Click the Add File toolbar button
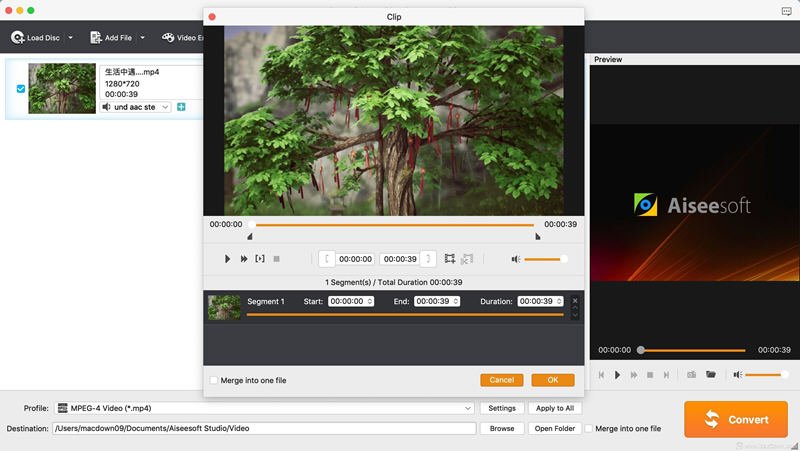Viewport: 800px width, 451px height. point(111,37)
